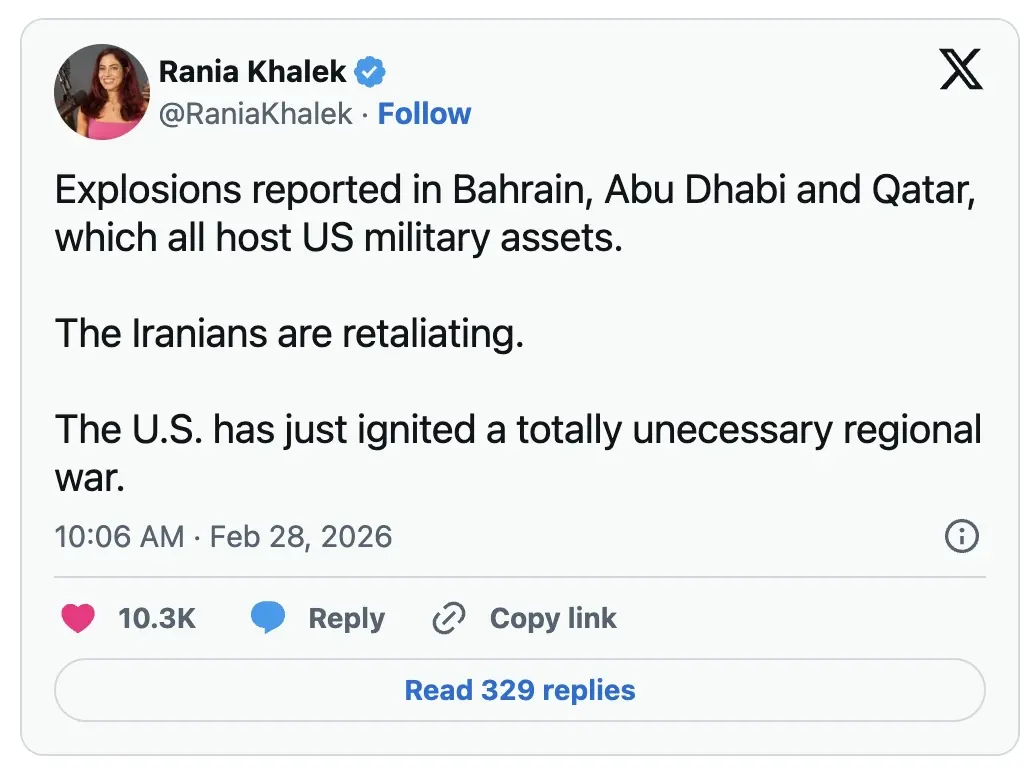Click the "totally unecessary regional war" sentence
Image resolution: width=1036 pixels, height=772 pixels.
[x=518, y=429]
